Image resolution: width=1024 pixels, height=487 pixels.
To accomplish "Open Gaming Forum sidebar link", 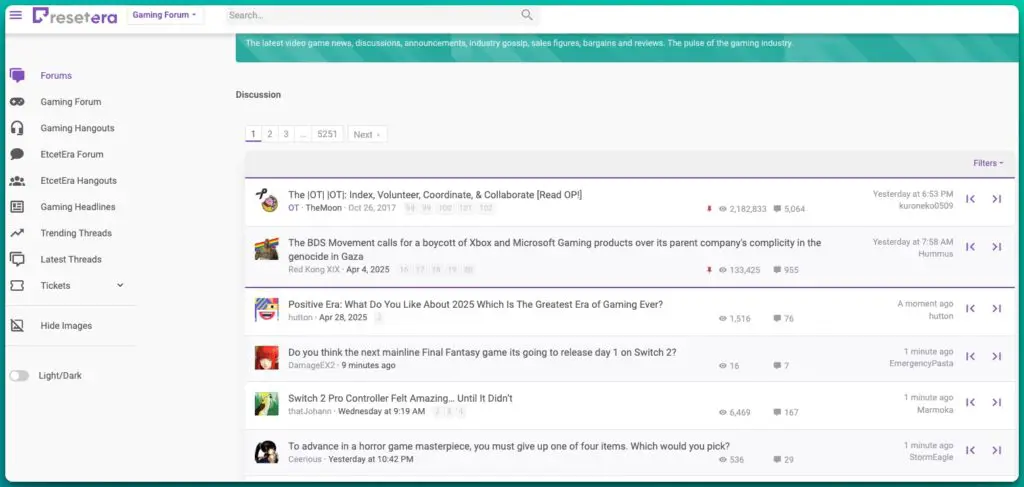I will [71, 102].
